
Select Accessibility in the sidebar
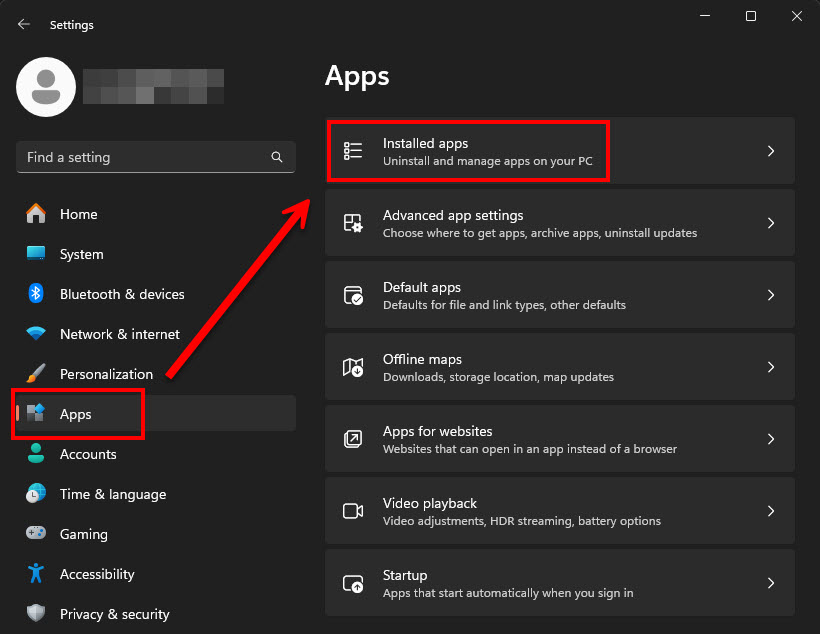pos(156,574)
